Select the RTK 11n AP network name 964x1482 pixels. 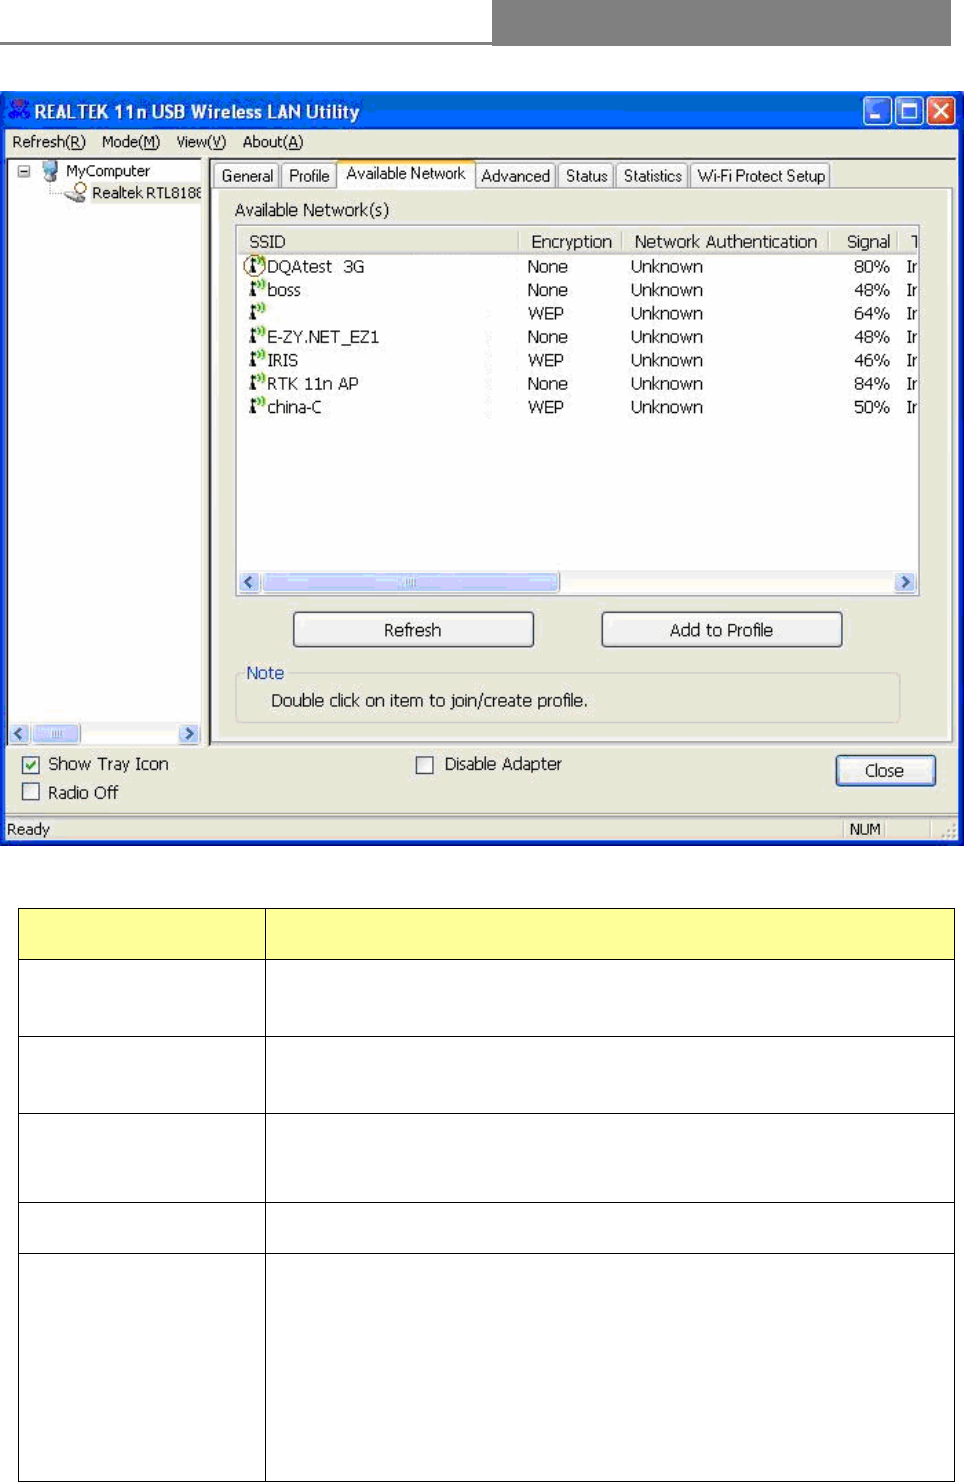point(313,384)
